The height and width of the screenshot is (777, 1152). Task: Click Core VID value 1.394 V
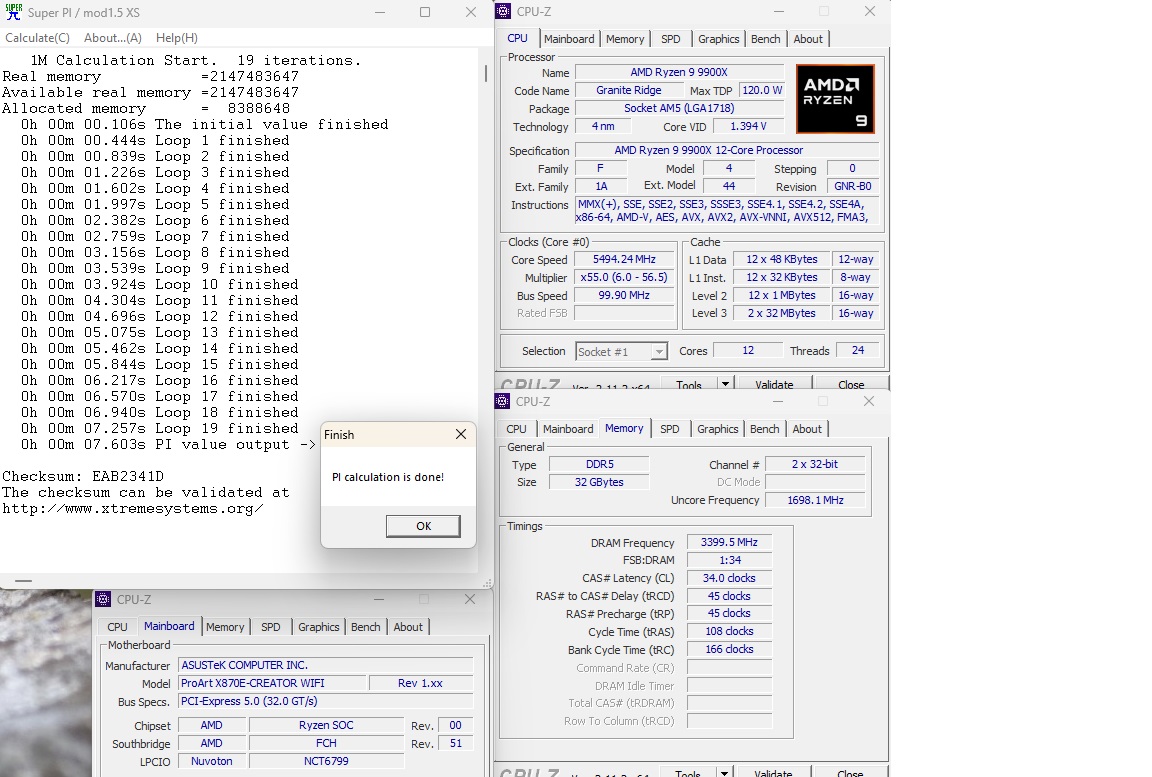coord(749,126)
